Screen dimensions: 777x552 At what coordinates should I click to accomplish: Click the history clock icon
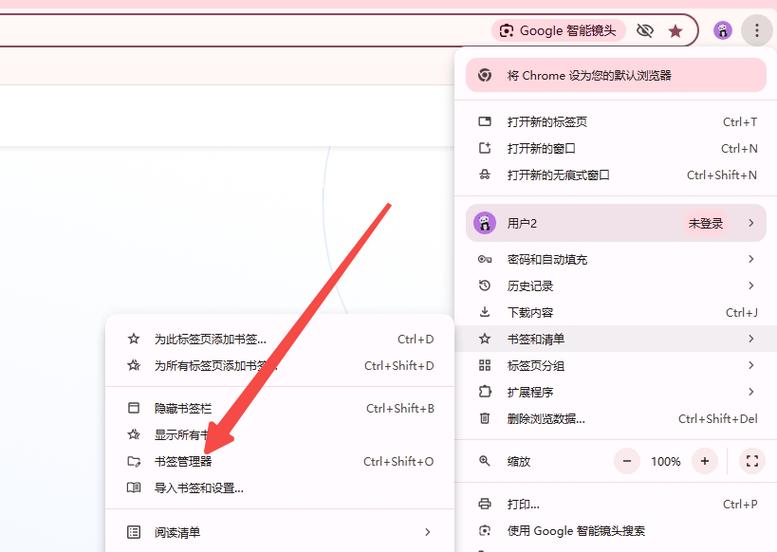(485, 285)
